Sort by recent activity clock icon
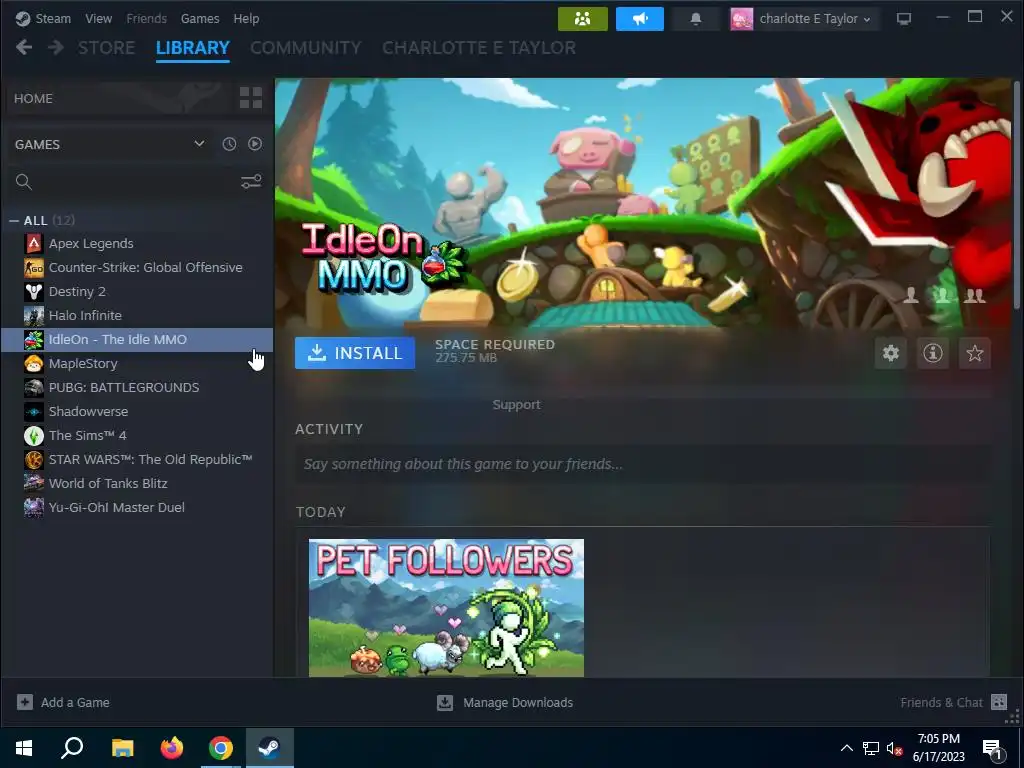 229,144
